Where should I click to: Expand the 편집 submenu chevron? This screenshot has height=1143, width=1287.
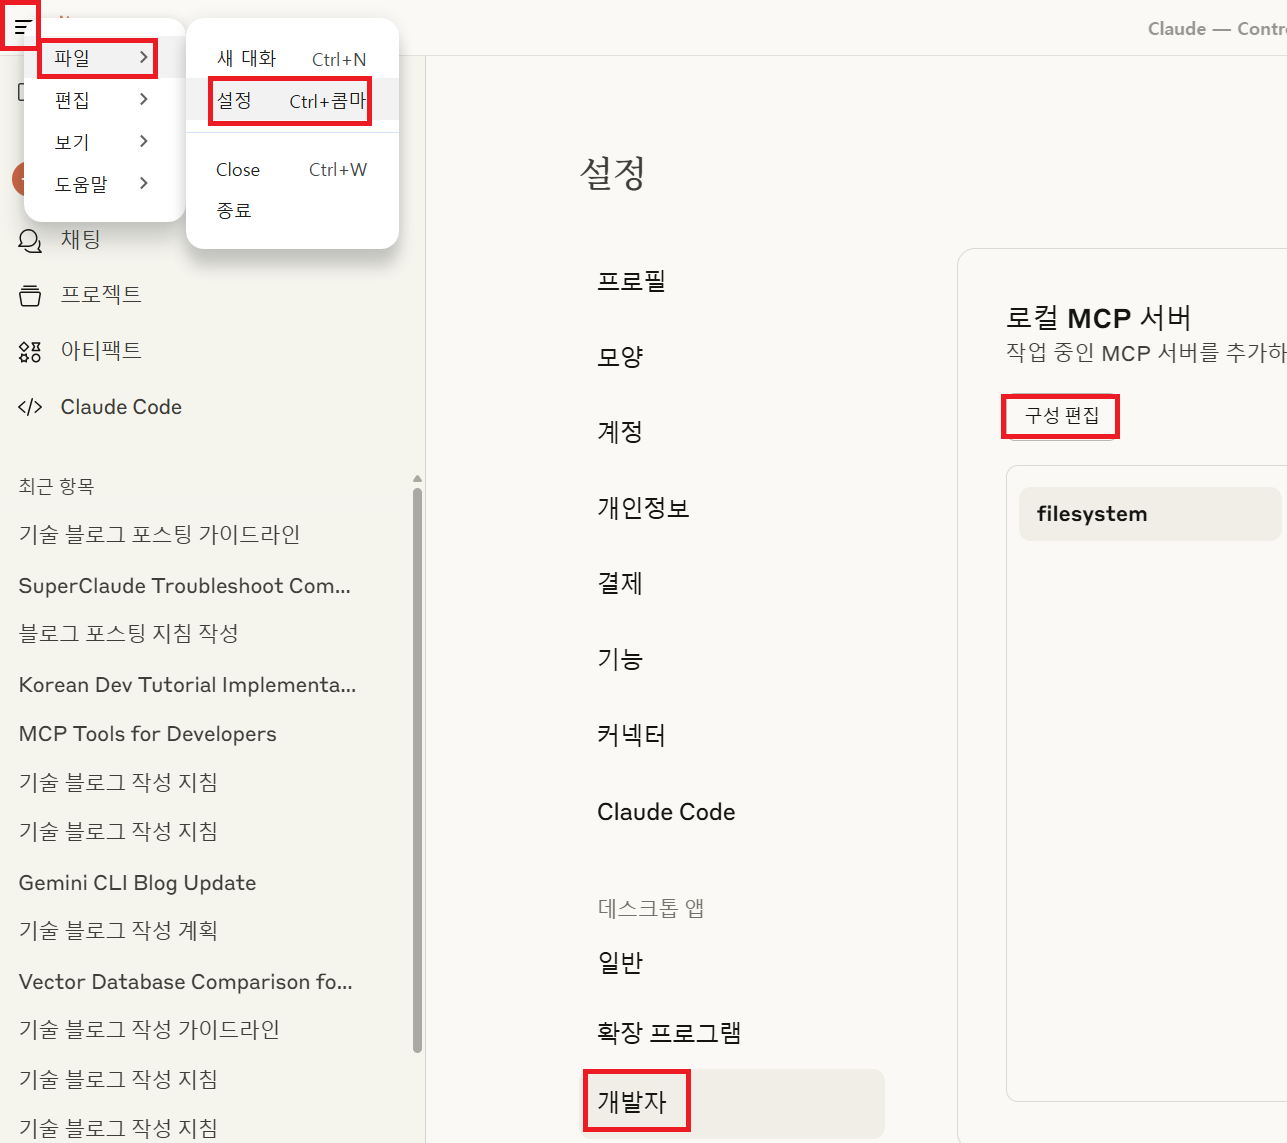(144, 99)
